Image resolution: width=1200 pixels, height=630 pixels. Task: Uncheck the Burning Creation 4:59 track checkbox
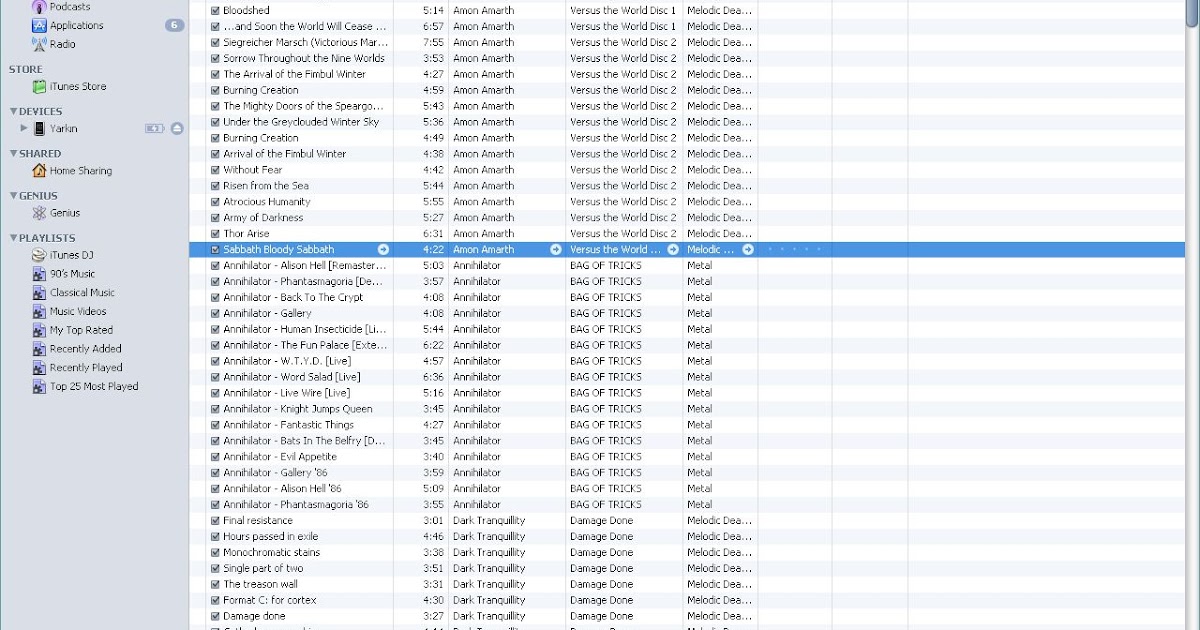tap(215, 90)
